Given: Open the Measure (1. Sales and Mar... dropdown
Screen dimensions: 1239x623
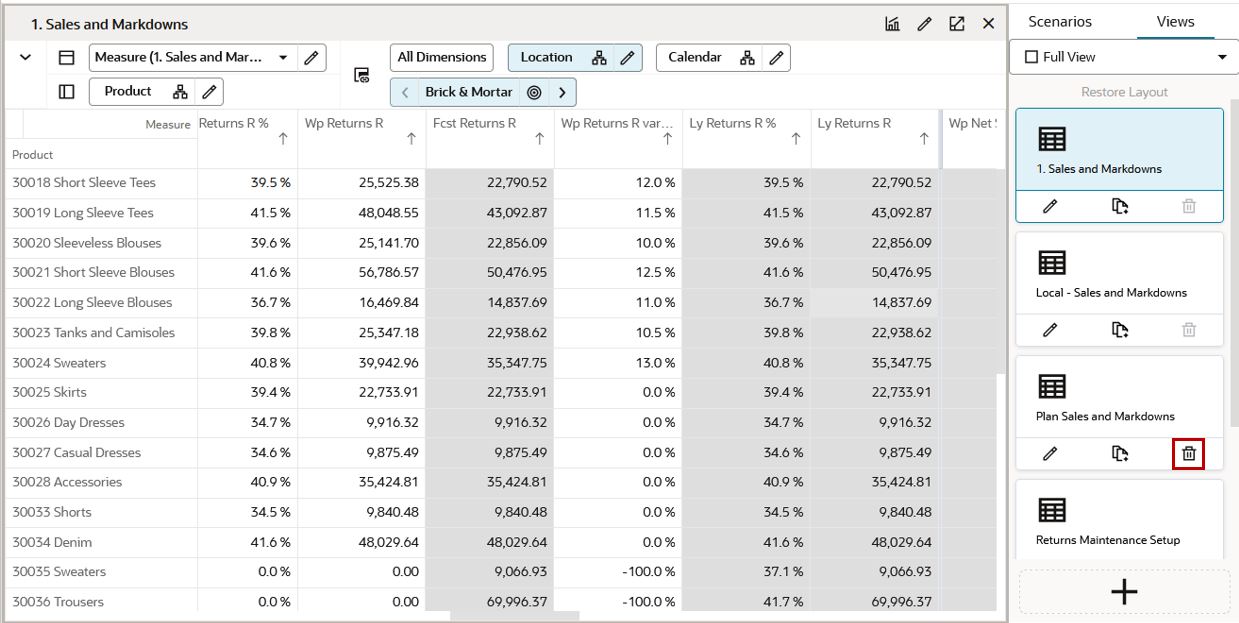Looking at the screenshot, I should [283, 58].
